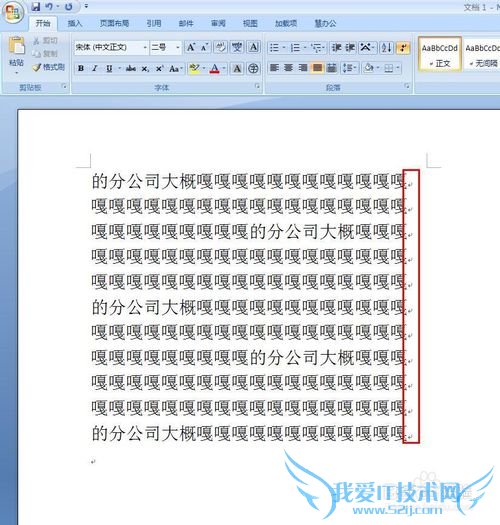Toggle Strikethrough formatting
Image resolution: width=500 pixels, height=525 pixels.
(131, 68)
